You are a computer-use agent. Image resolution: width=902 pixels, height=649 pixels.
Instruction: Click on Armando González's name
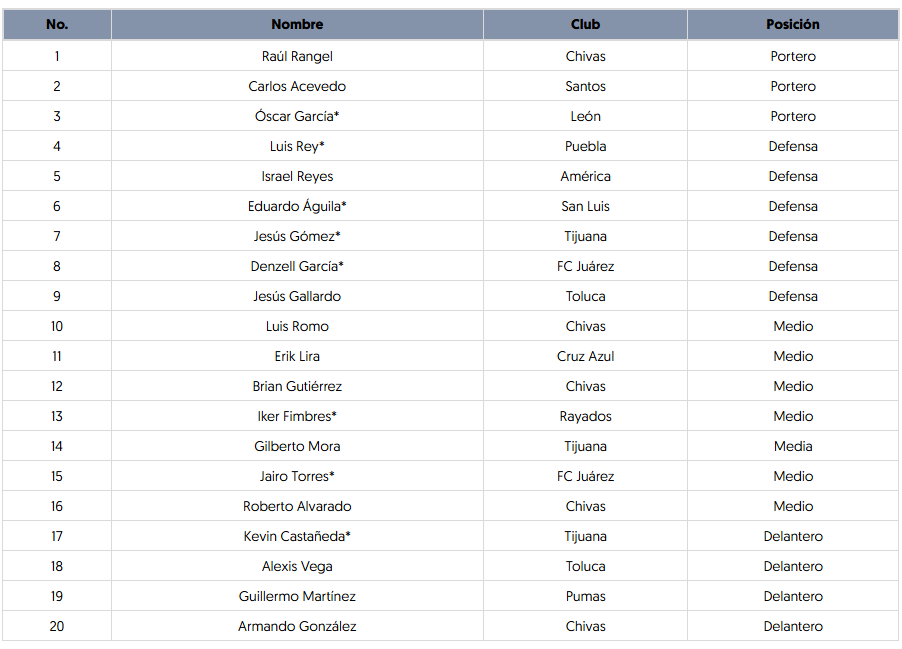[x=297, y=626]
